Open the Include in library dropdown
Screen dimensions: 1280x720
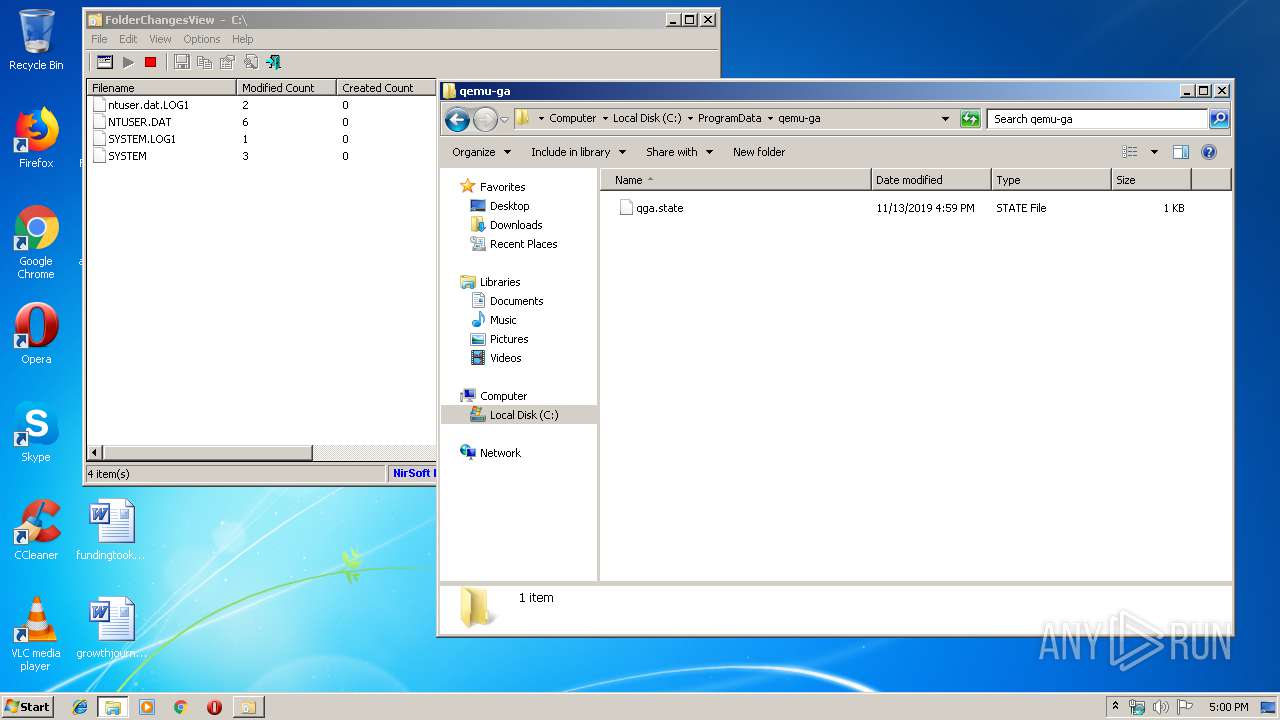[x=578, y=152]
